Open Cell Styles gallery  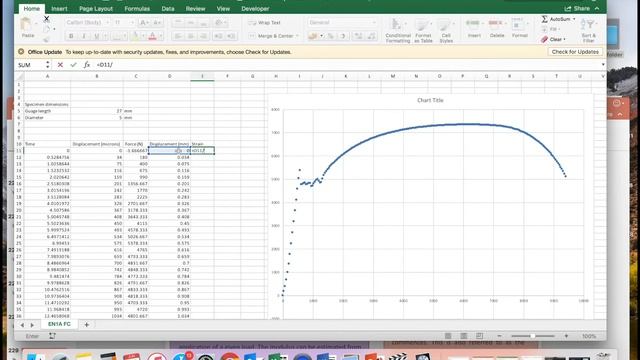tap(446, 30)
